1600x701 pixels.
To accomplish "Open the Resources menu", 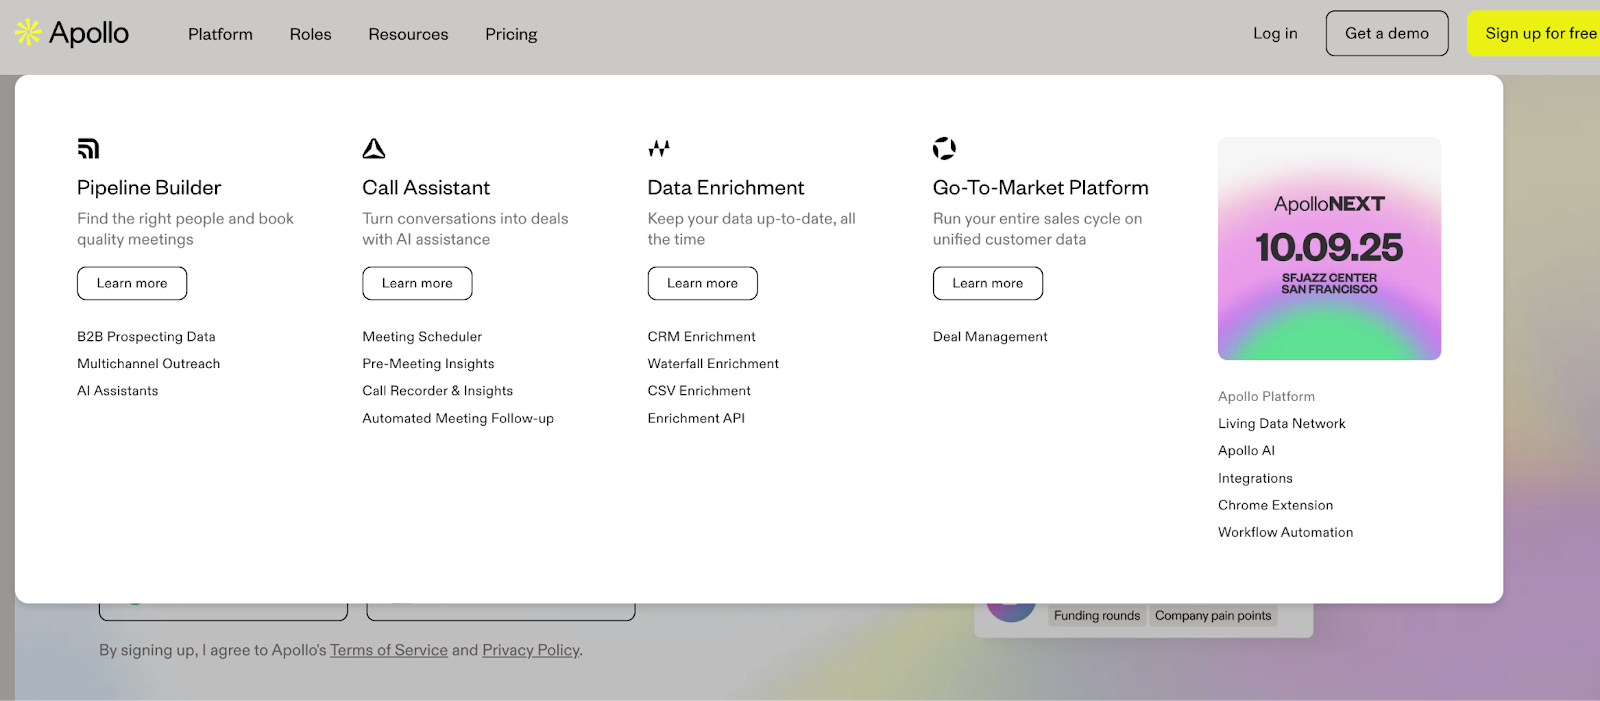I will pyautogui.click(x=408, y=34).
